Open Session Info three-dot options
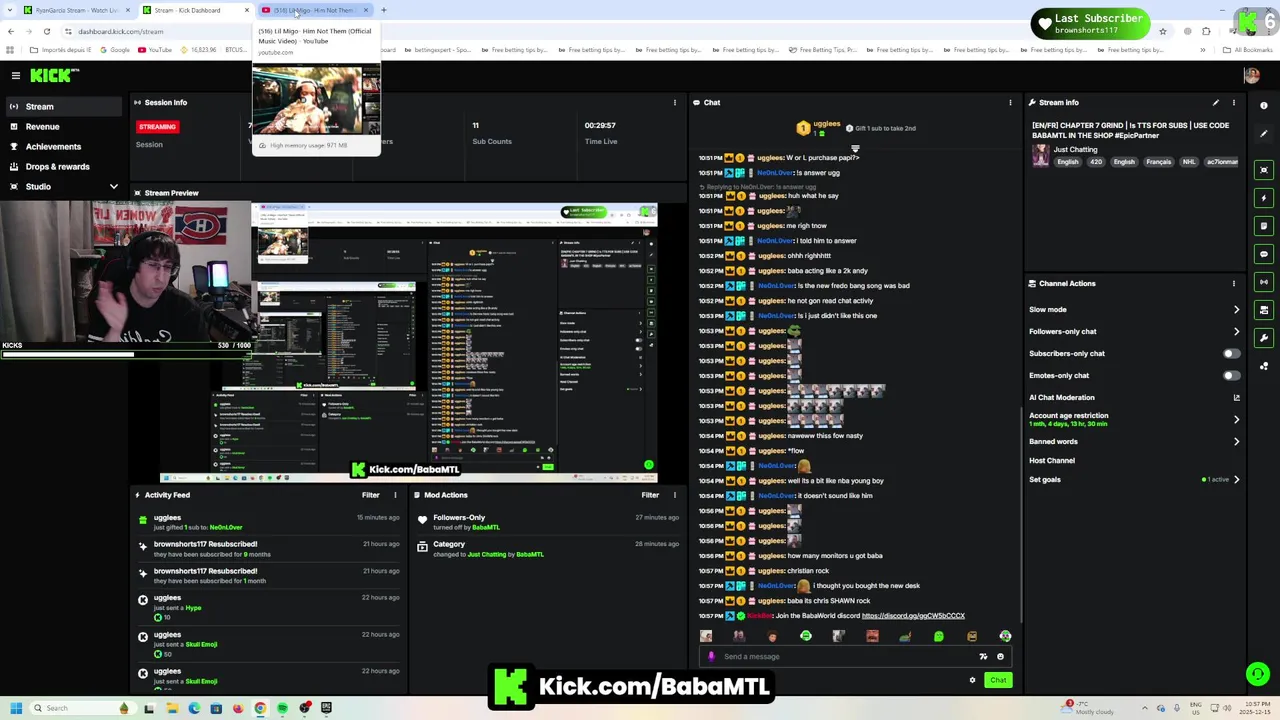 [674, 102]
